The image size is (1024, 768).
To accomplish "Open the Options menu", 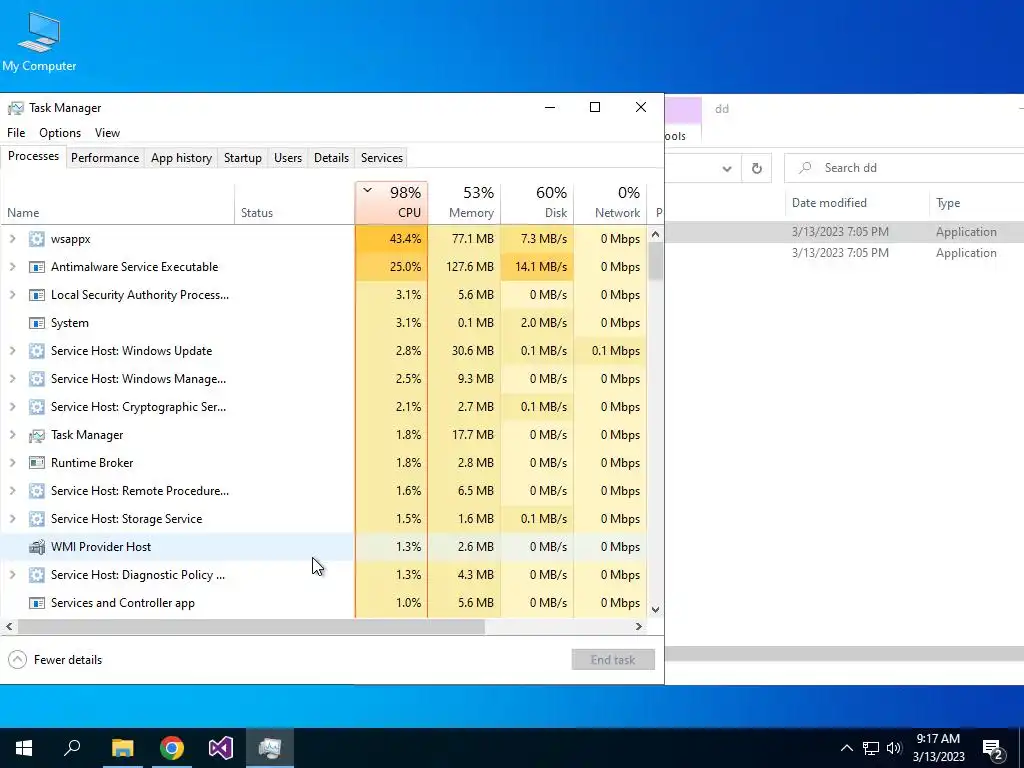I will coord(60,133).
